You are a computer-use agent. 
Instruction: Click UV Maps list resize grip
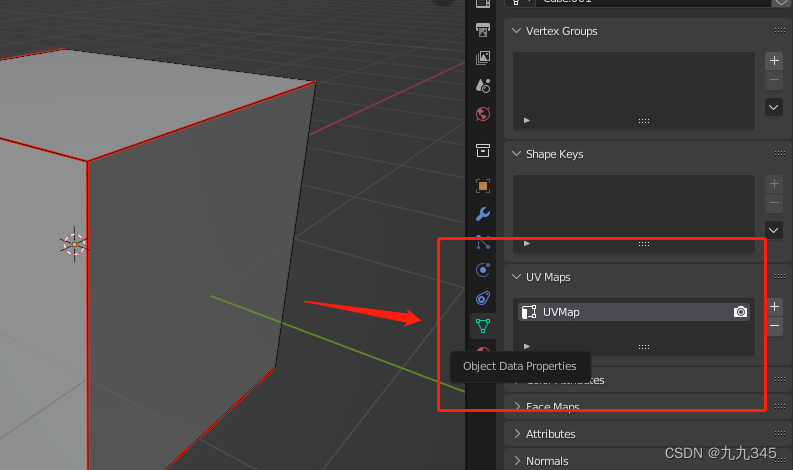click(x=644, y=347)
